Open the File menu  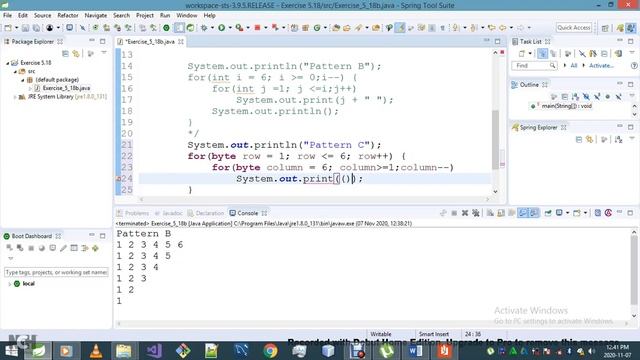click(7, 16)
